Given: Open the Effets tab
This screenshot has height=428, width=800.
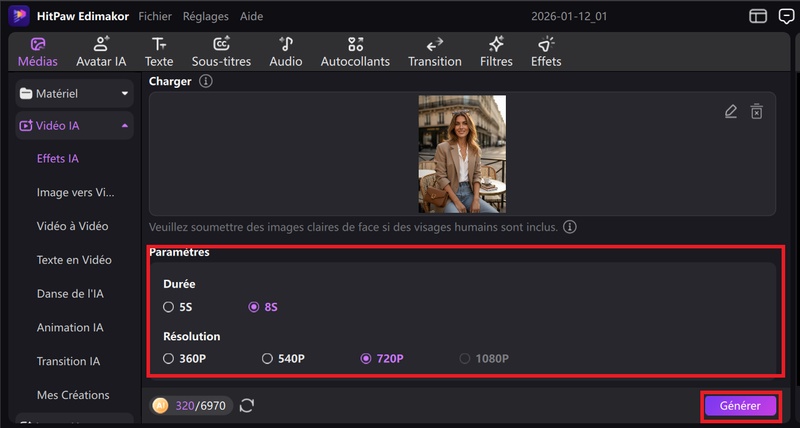Looking at the screenshot, I should [x=546, y=52].
